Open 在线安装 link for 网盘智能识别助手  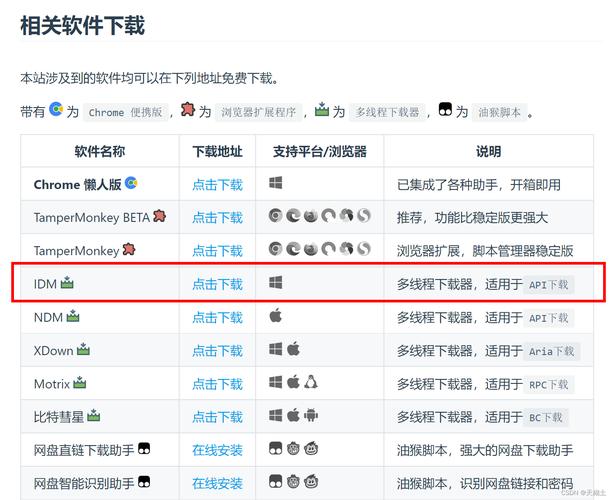(217, 484)
